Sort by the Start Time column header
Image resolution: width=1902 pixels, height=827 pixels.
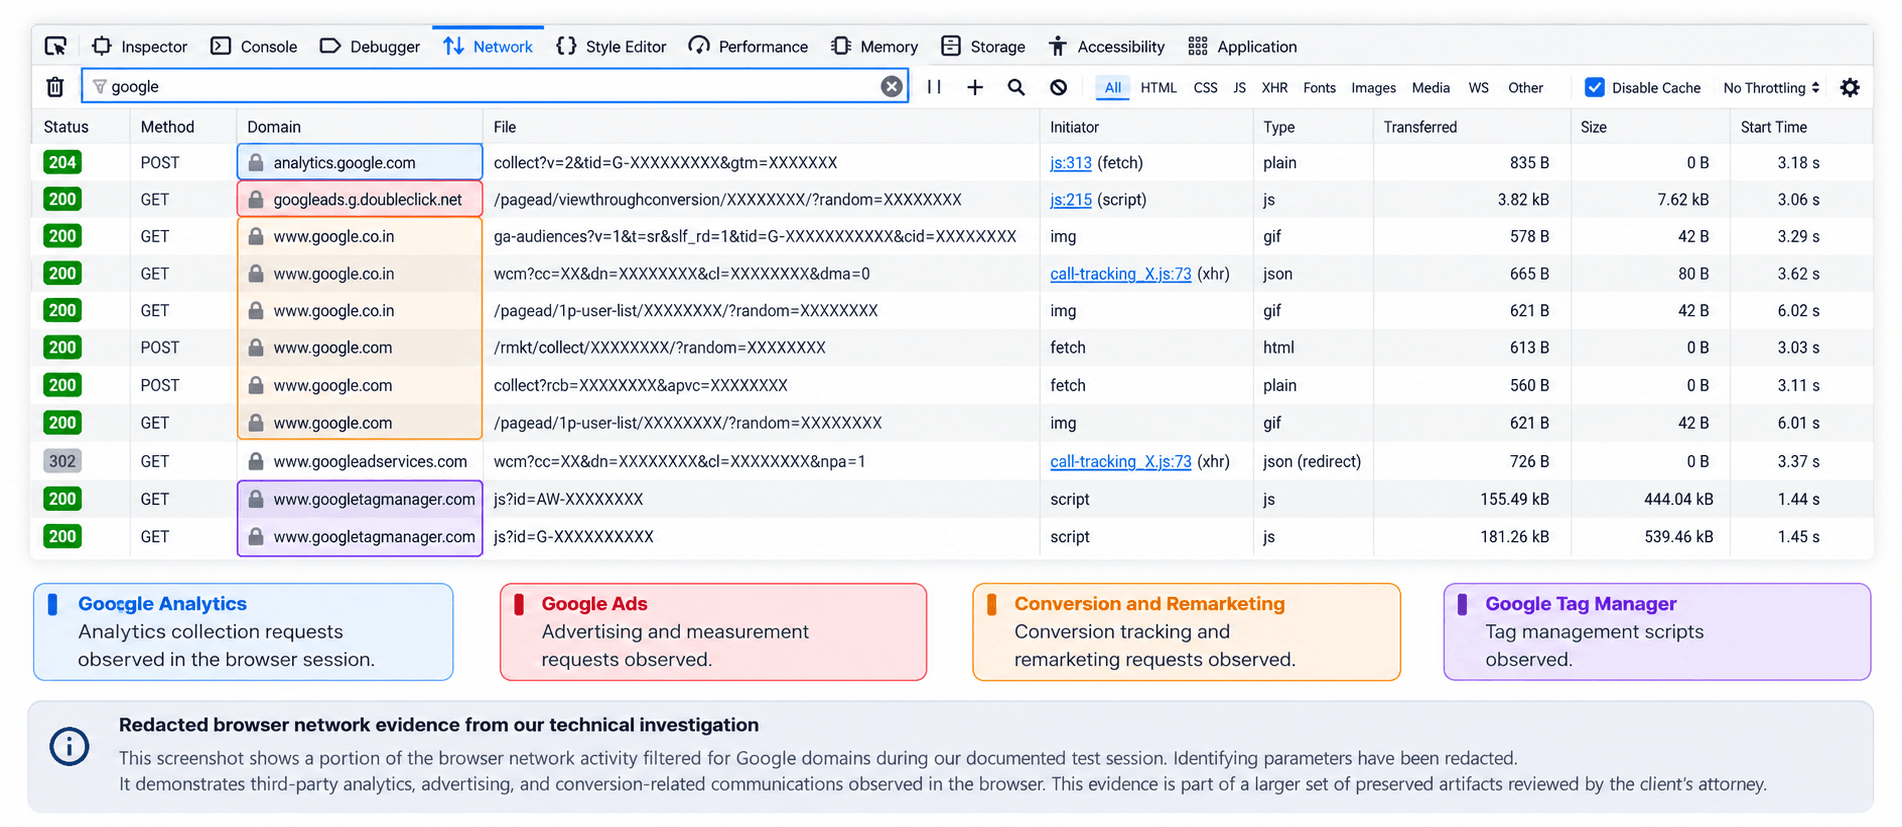1773,127
